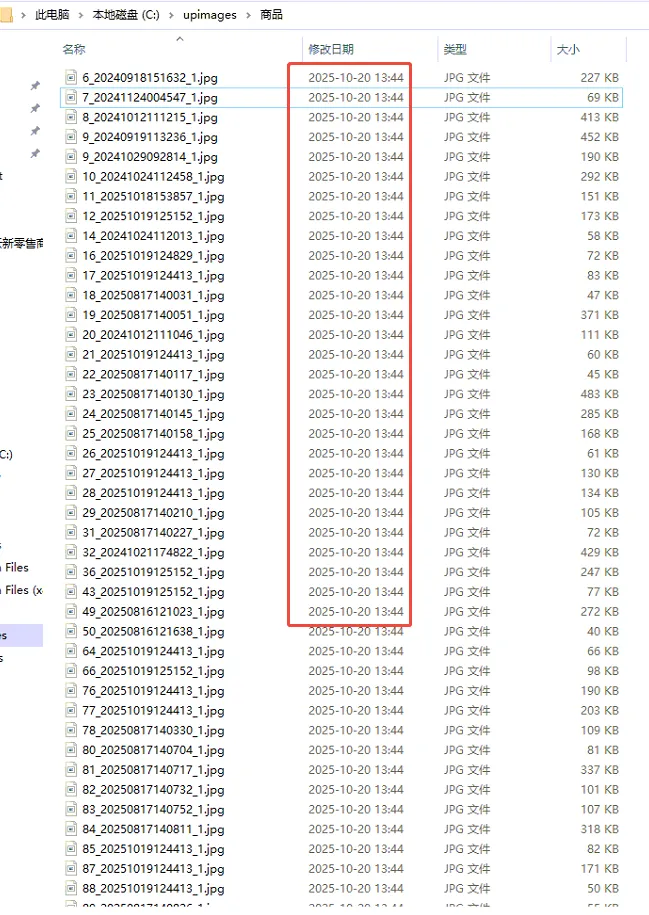Navigate to upimages in the breadcrumb
The height and width of the screenshot is (915, 649).
[x=209, y=15]
